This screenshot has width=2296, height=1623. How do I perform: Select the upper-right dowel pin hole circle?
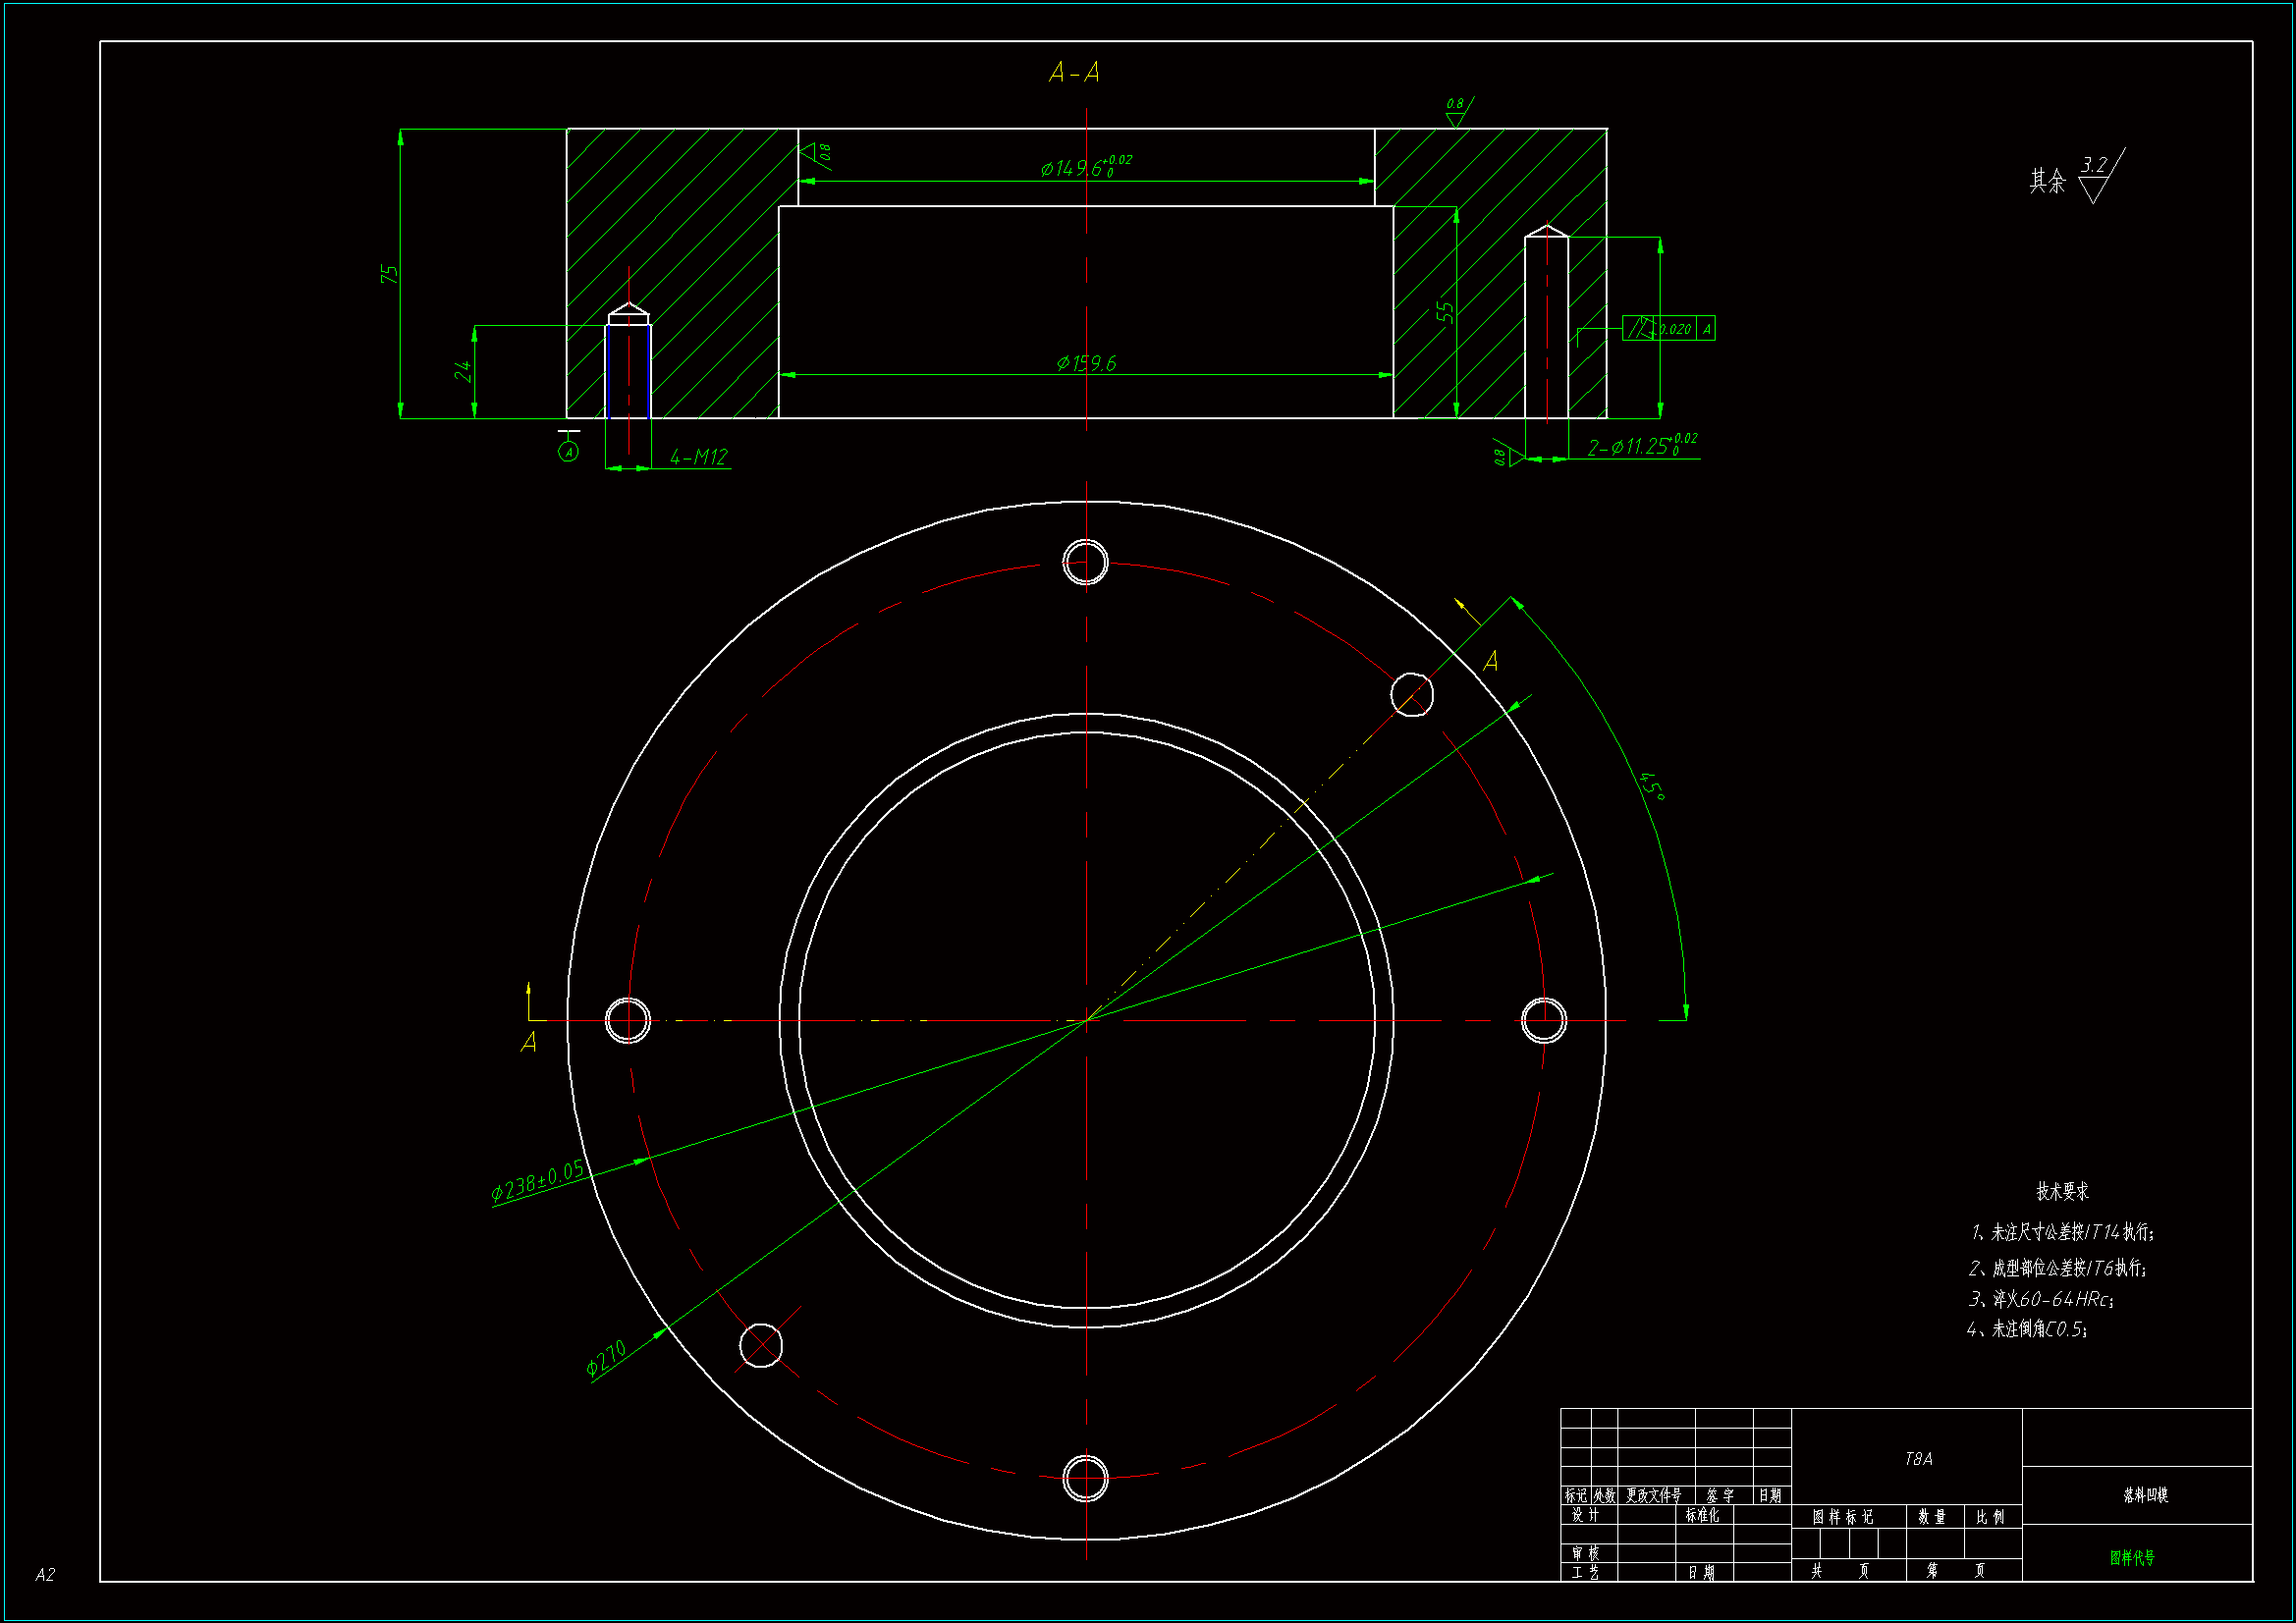[x=1412, y=694]
